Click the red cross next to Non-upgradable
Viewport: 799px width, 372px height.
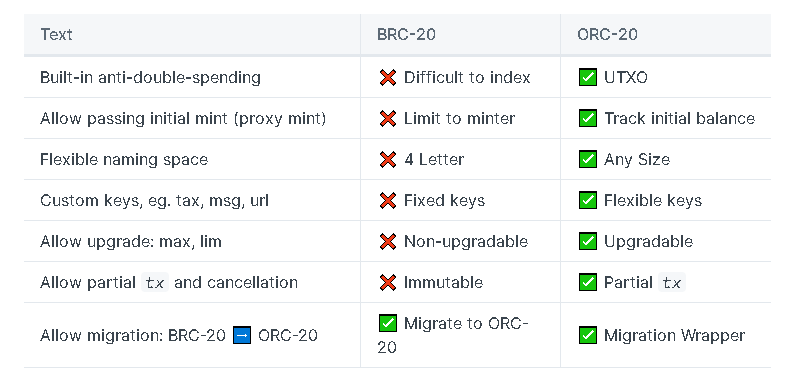coord(388,241)
